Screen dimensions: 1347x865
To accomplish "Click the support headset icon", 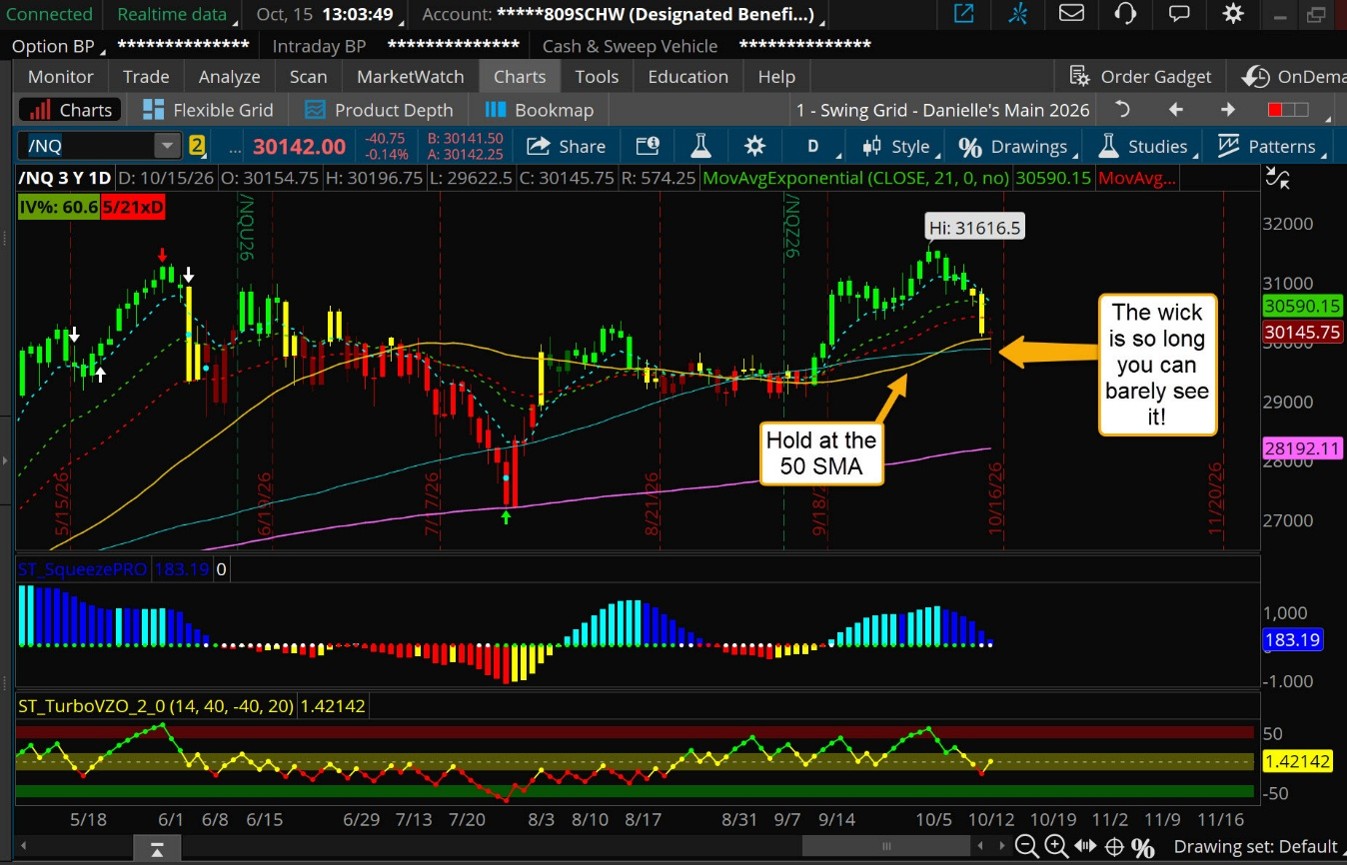I will tap(1125, 14).
